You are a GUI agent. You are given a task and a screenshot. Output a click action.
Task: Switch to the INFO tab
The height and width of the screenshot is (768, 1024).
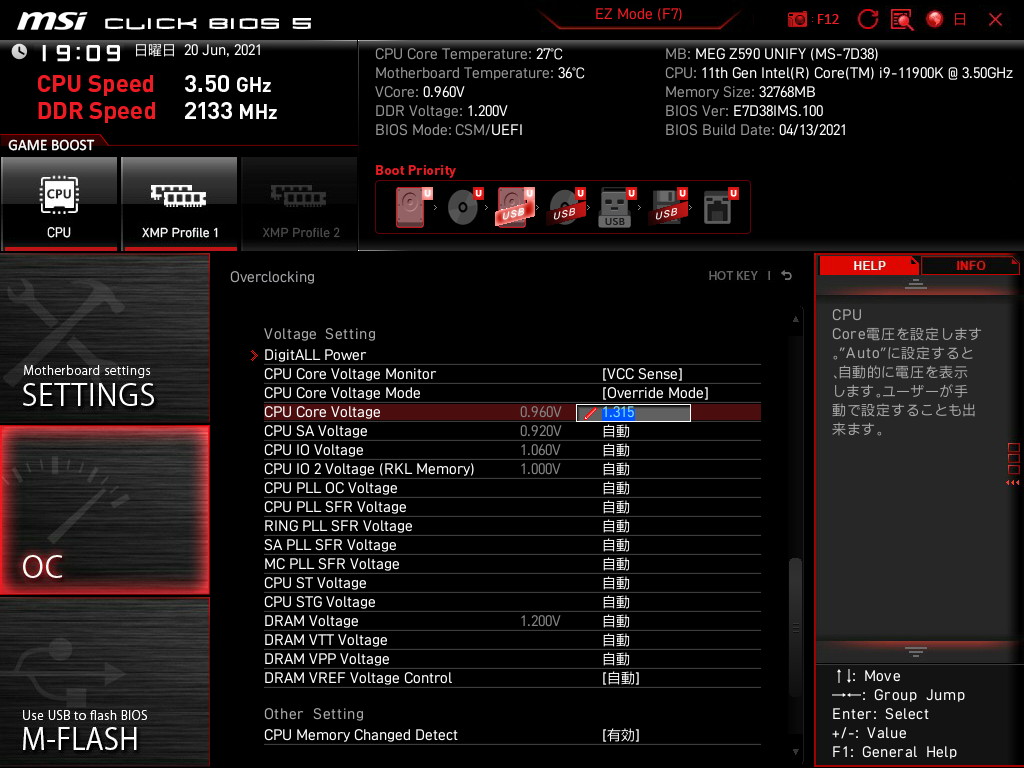coord(970,265)
